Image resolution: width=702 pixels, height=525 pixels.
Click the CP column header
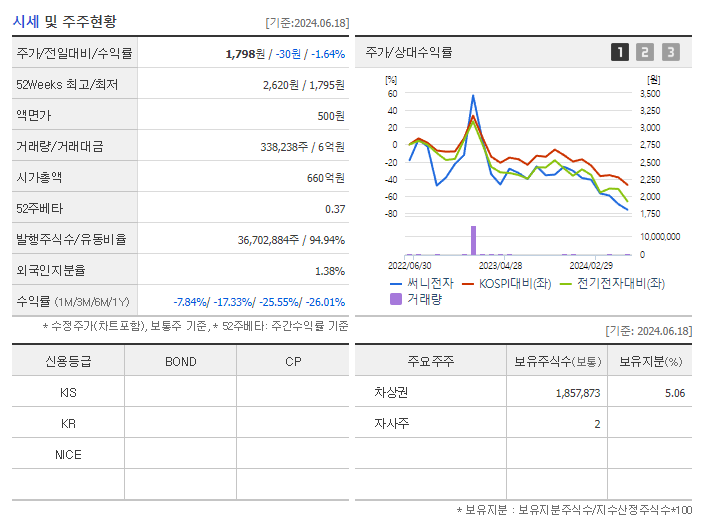(293, 362)
